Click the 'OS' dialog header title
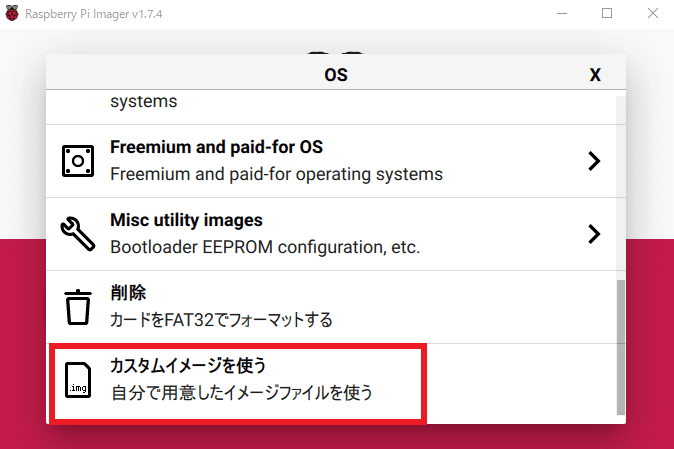The height and width of the screenshot is (449, 674). coord(336,75)
